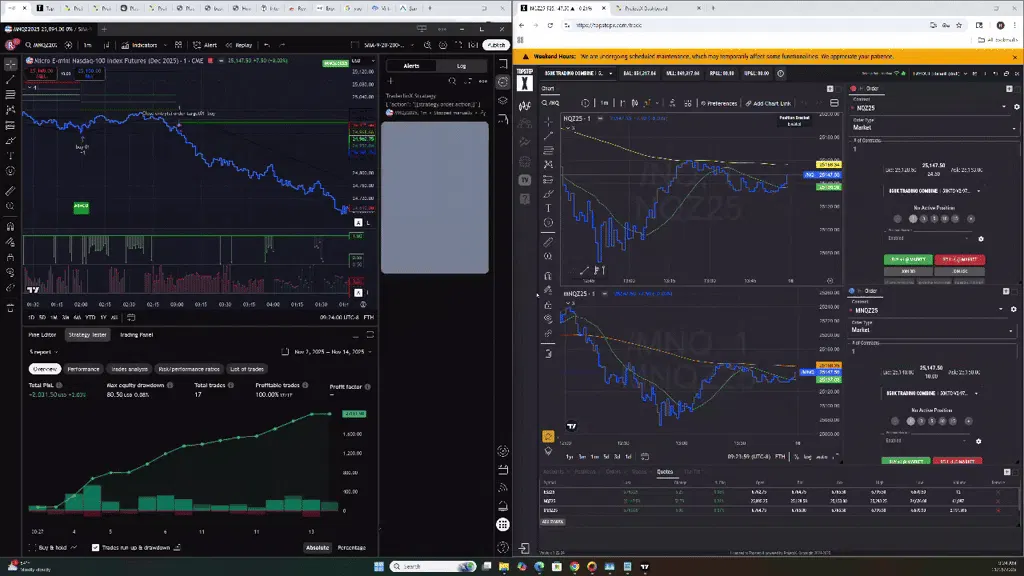Click Sell Market button for NQZ25
The image size is (1024, 576).
point(959,259)
